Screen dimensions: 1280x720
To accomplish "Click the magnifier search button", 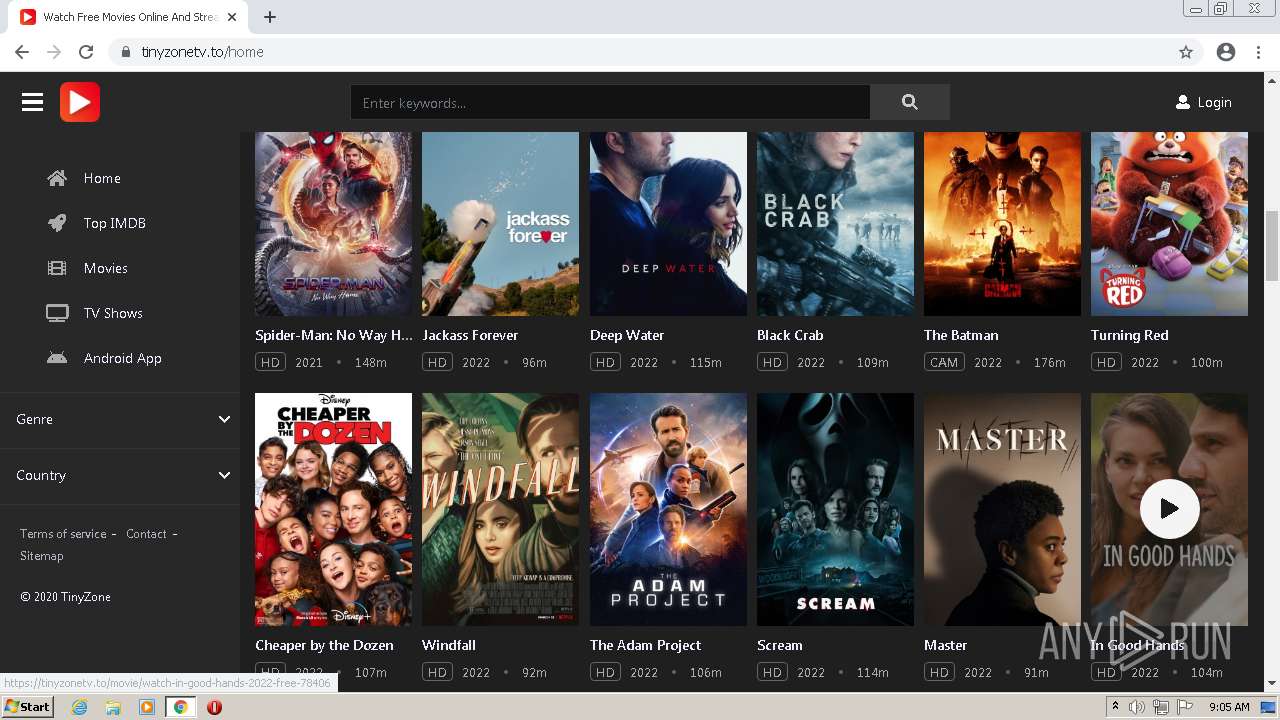I will coord(909,102).
